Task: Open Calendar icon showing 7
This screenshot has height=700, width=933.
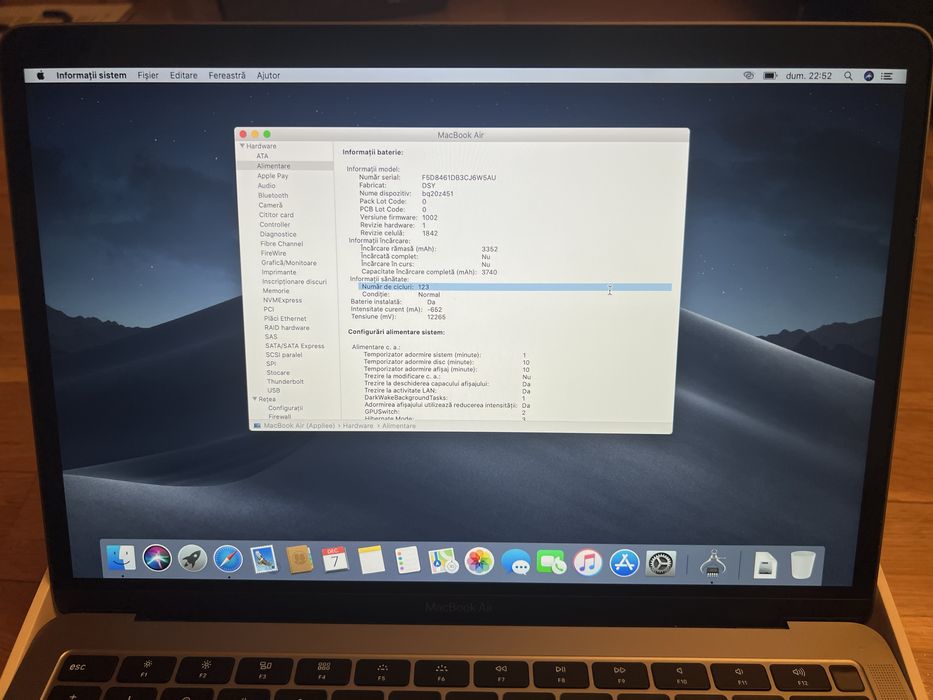Action: pyautogui.click(x=335, y=560)
